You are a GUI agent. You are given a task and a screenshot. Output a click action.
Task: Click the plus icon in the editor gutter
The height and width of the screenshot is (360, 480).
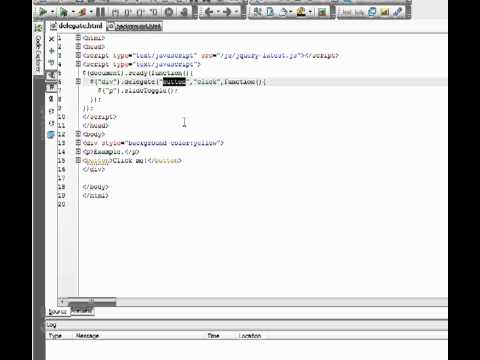(51, 51)
